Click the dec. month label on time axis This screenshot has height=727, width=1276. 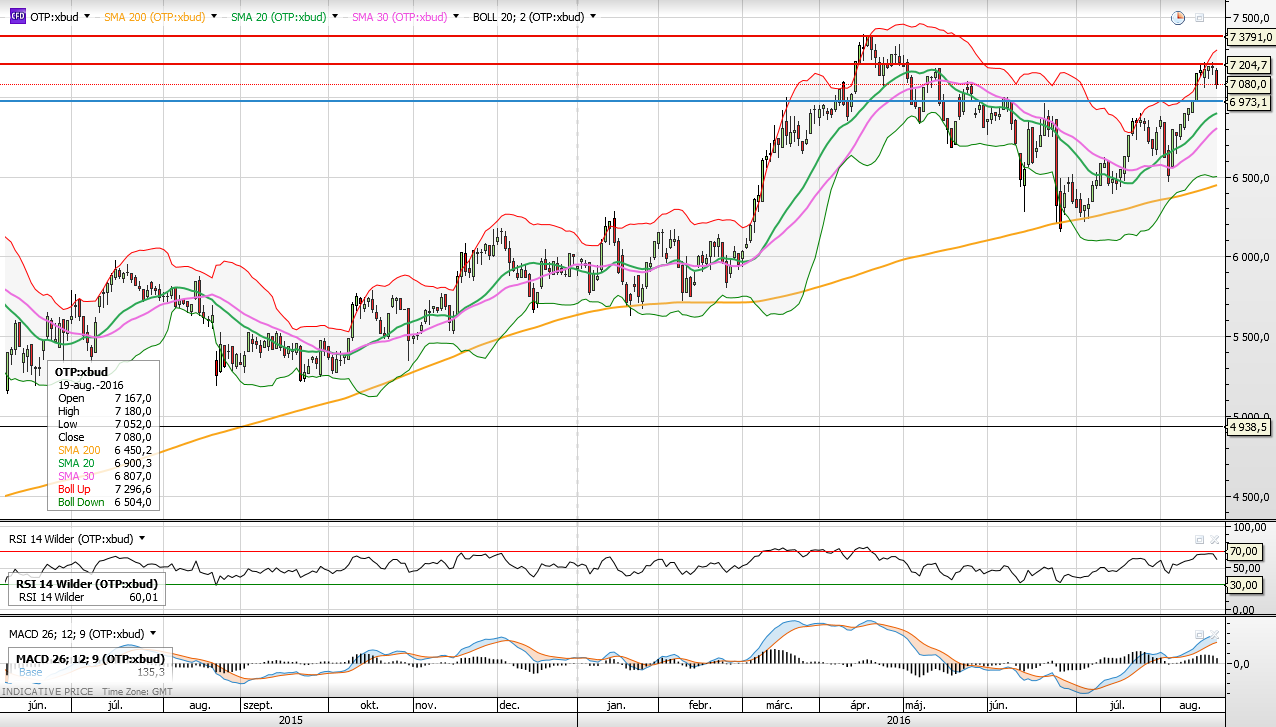[509, 705]
